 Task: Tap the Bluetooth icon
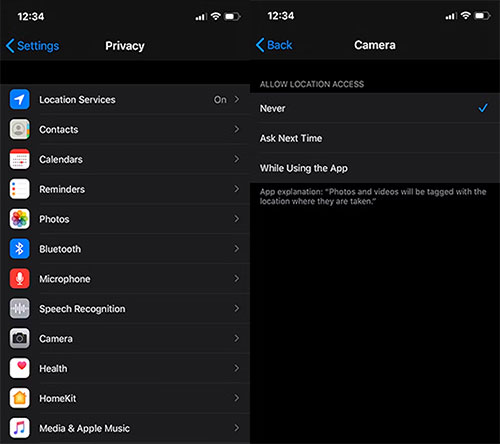point(20,249)
